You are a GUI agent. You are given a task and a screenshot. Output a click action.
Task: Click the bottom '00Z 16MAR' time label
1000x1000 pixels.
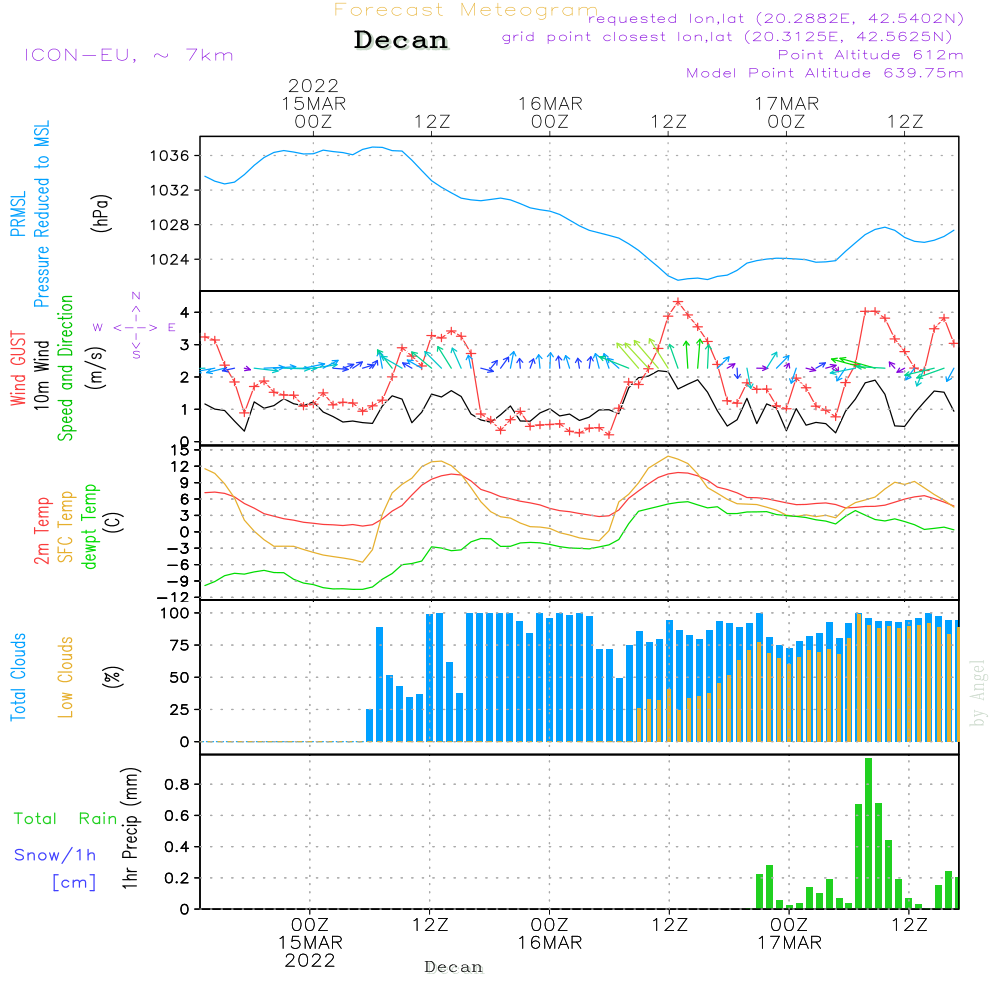[x=549, y=934]
